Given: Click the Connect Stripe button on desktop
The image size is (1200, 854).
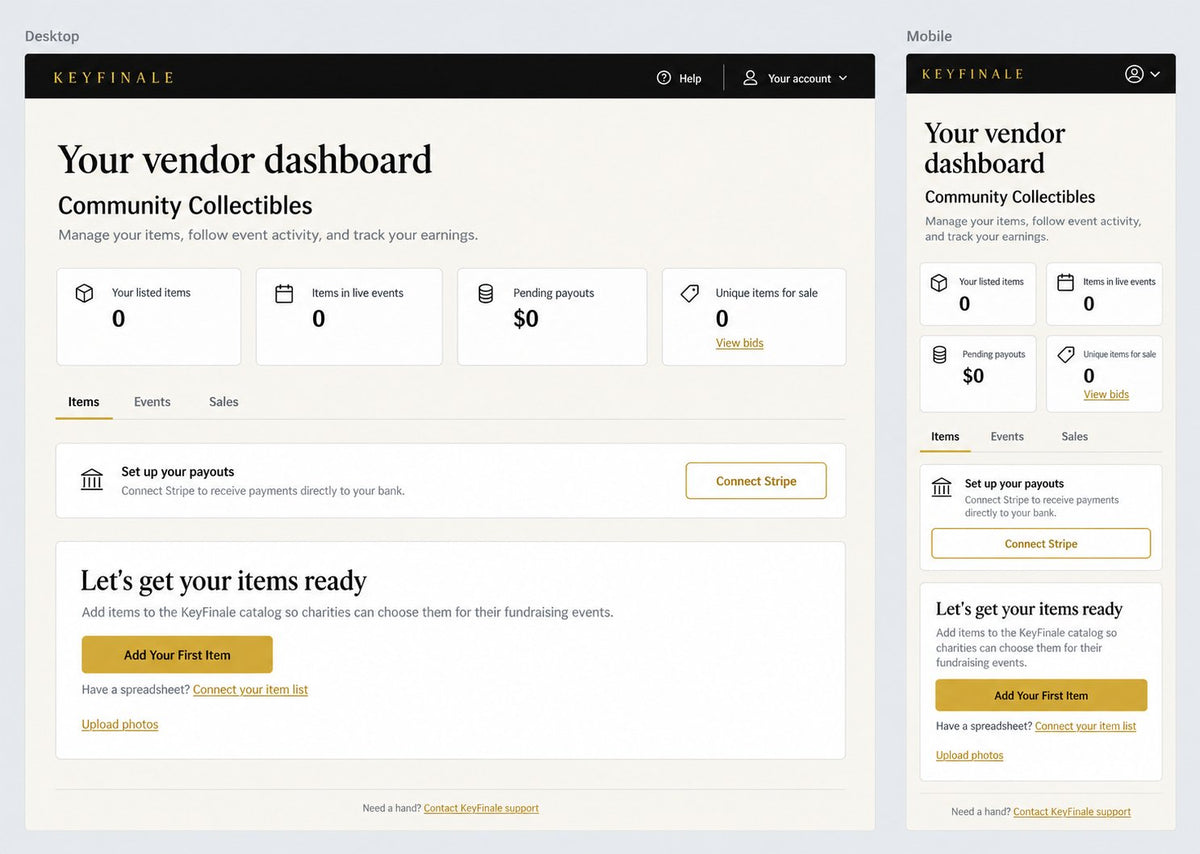Looking at the screenshot, I should (756, 481).
